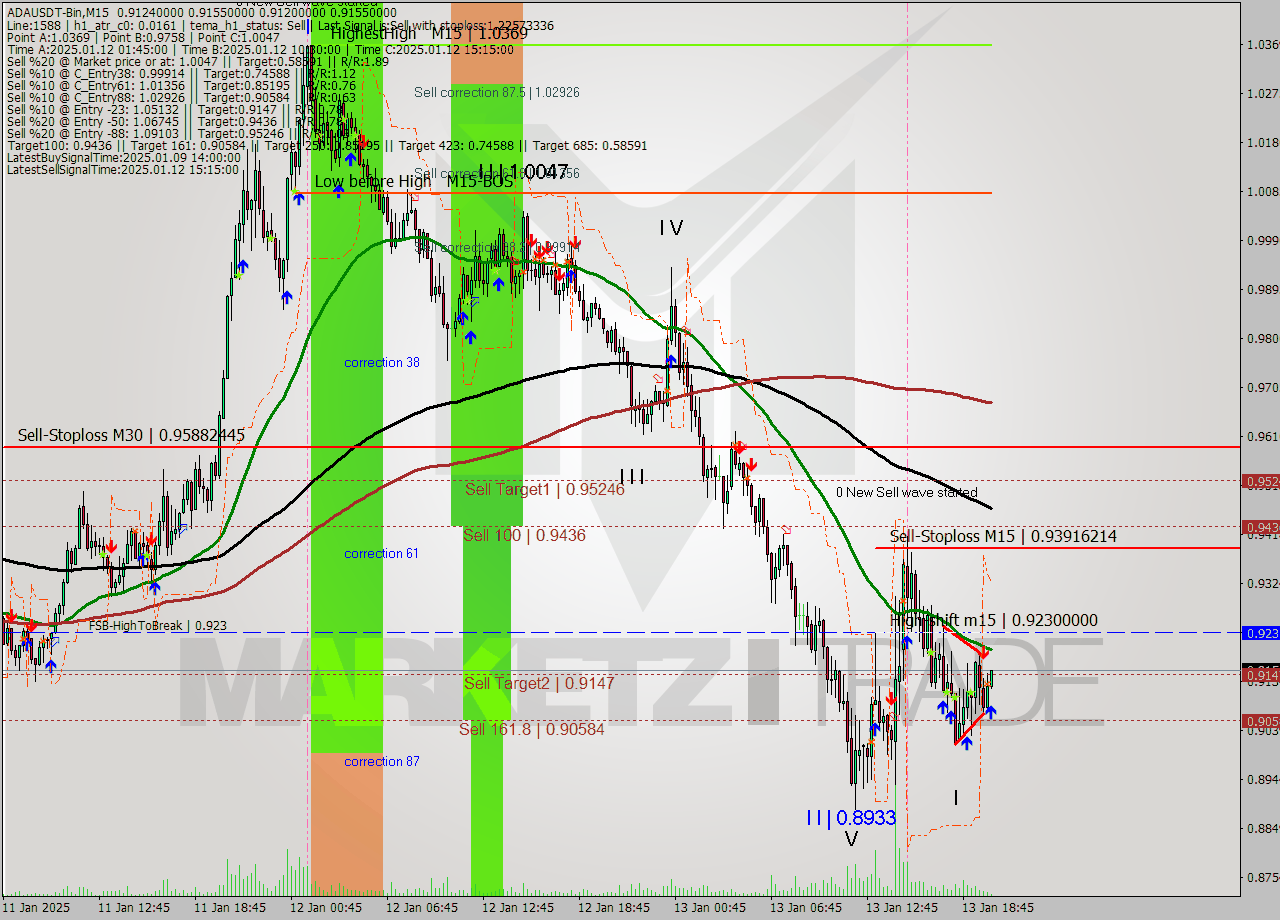Click the wave label II | 0.8933
This screenshot has width=1280, height=920.
(x=851, y=818)
